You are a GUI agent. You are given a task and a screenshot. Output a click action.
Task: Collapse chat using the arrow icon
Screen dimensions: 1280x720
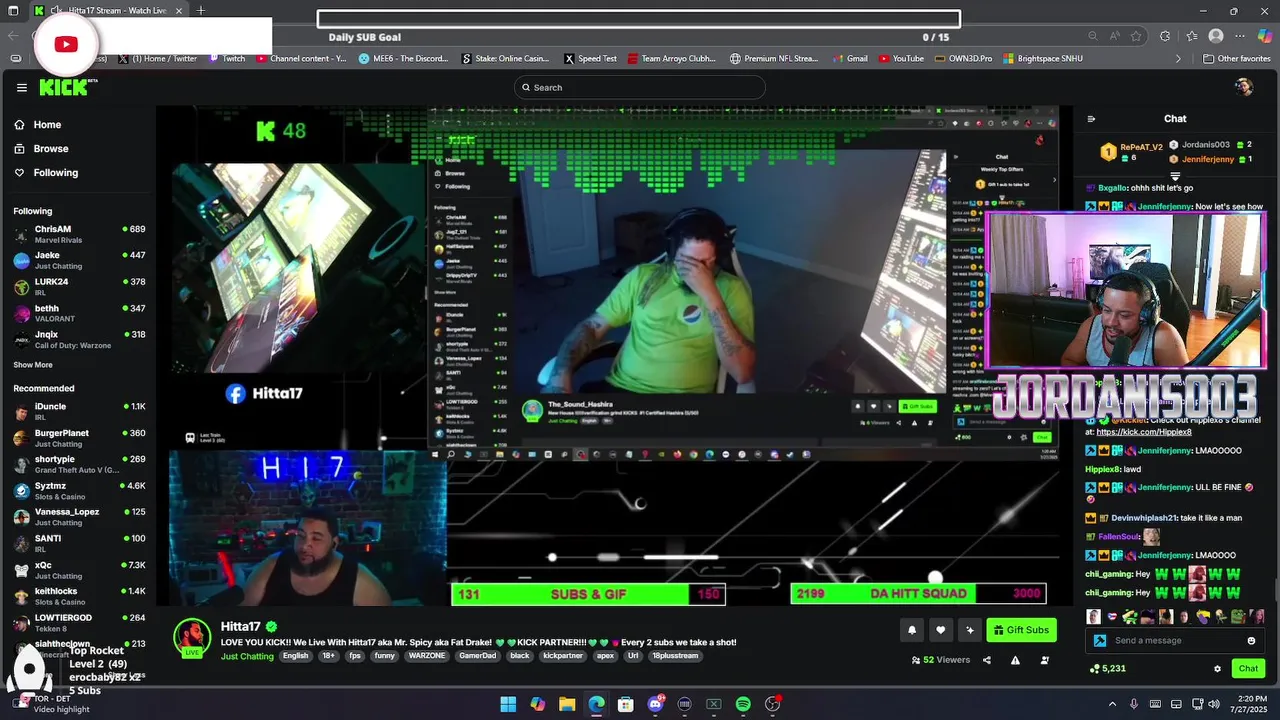[x=1091, y=119]
